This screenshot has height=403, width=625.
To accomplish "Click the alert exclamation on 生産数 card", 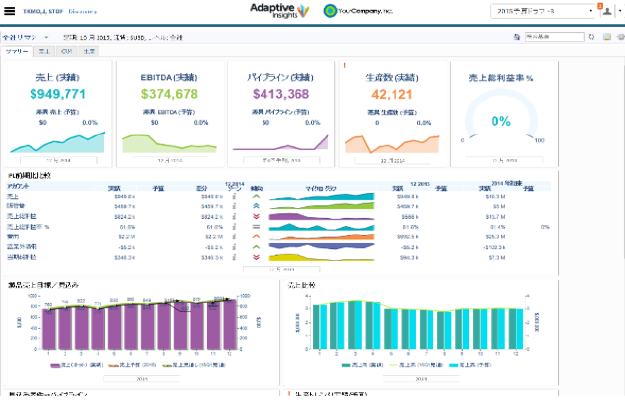I will (x=344, y=64).
